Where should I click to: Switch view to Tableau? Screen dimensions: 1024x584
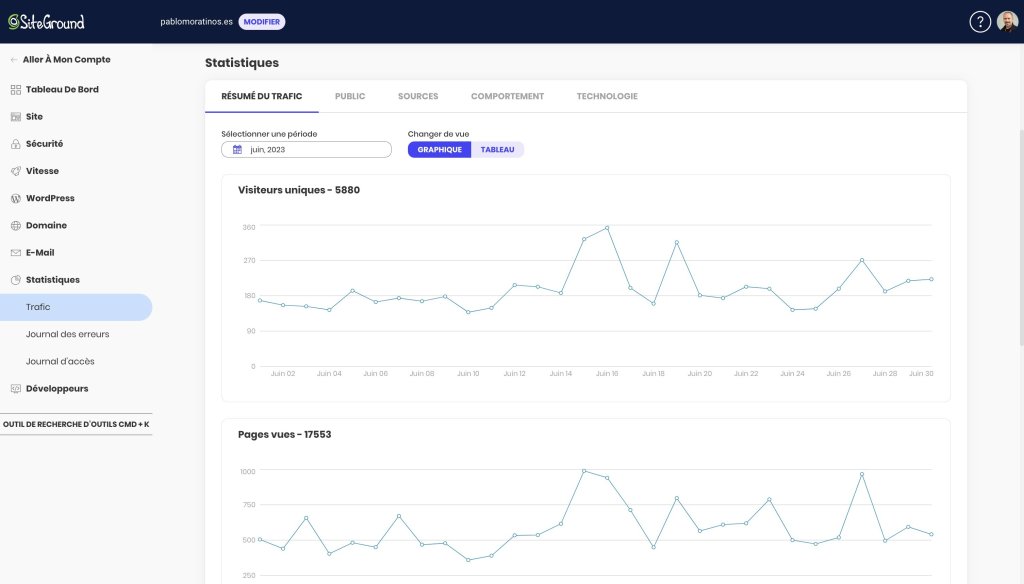pyautogui.click(x=497, y=150)
